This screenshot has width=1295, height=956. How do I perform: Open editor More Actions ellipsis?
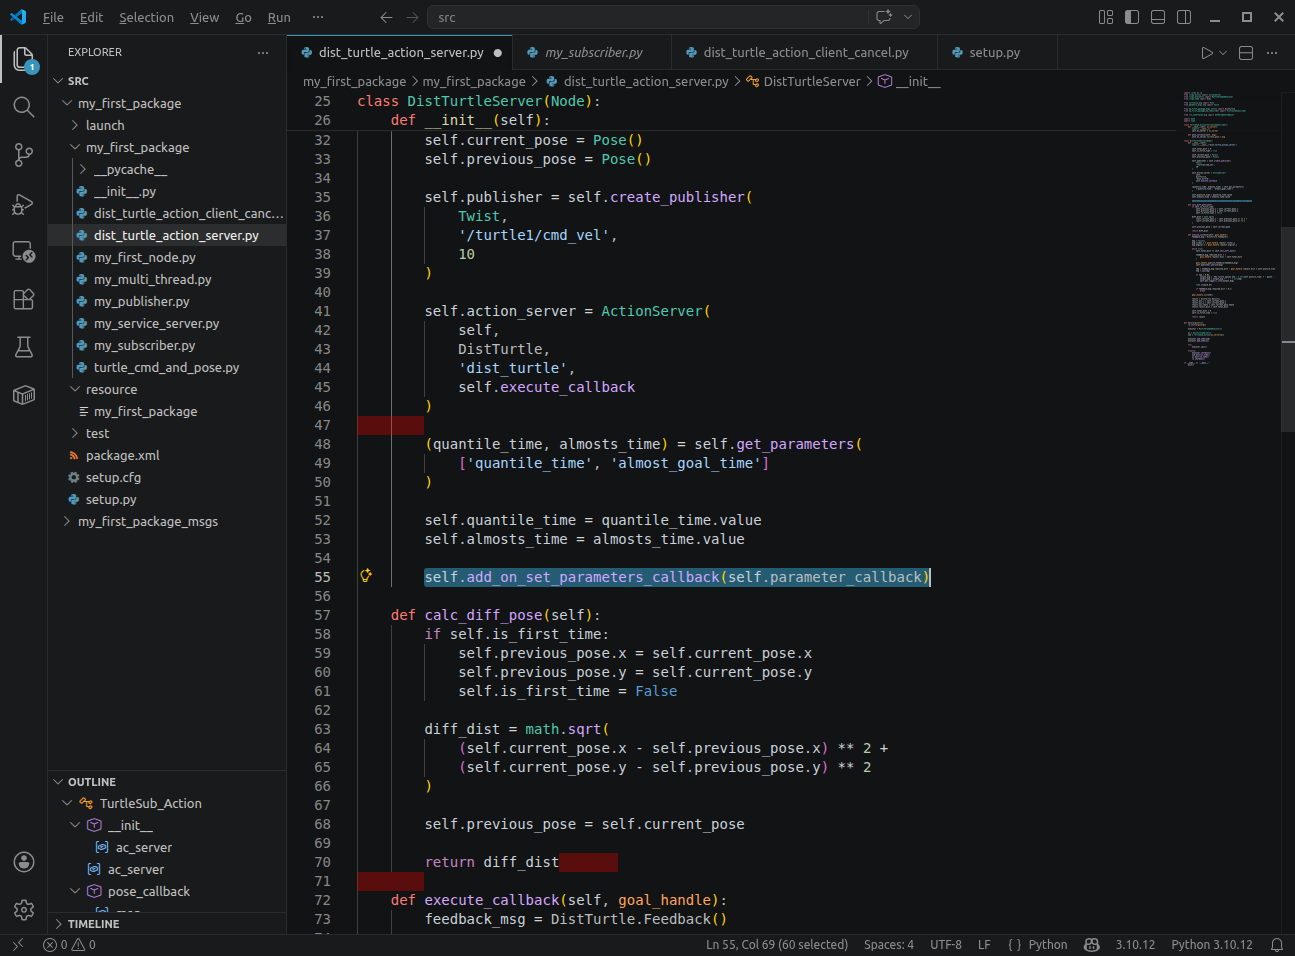pyautogui.click(x=1272, y=53)
